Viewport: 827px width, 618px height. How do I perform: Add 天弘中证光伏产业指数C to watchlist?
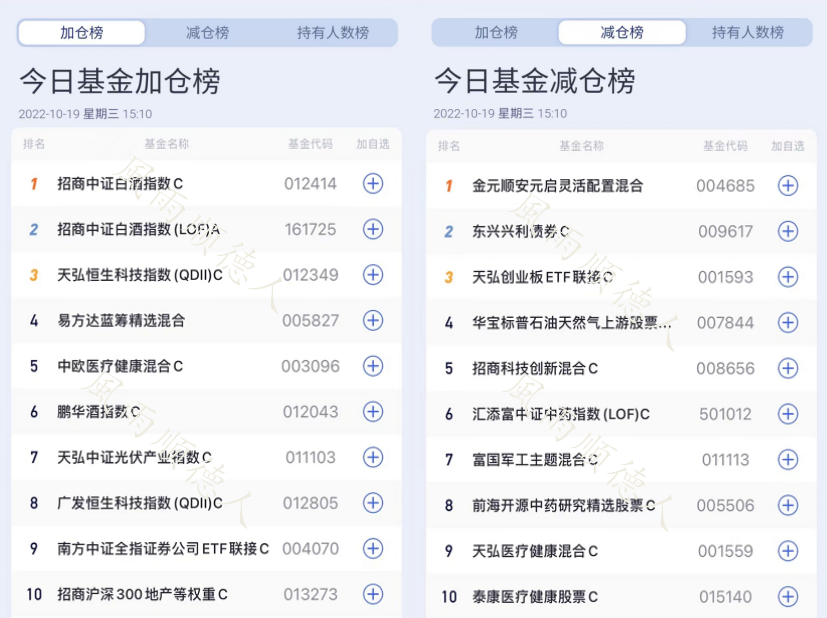(373, 457)
